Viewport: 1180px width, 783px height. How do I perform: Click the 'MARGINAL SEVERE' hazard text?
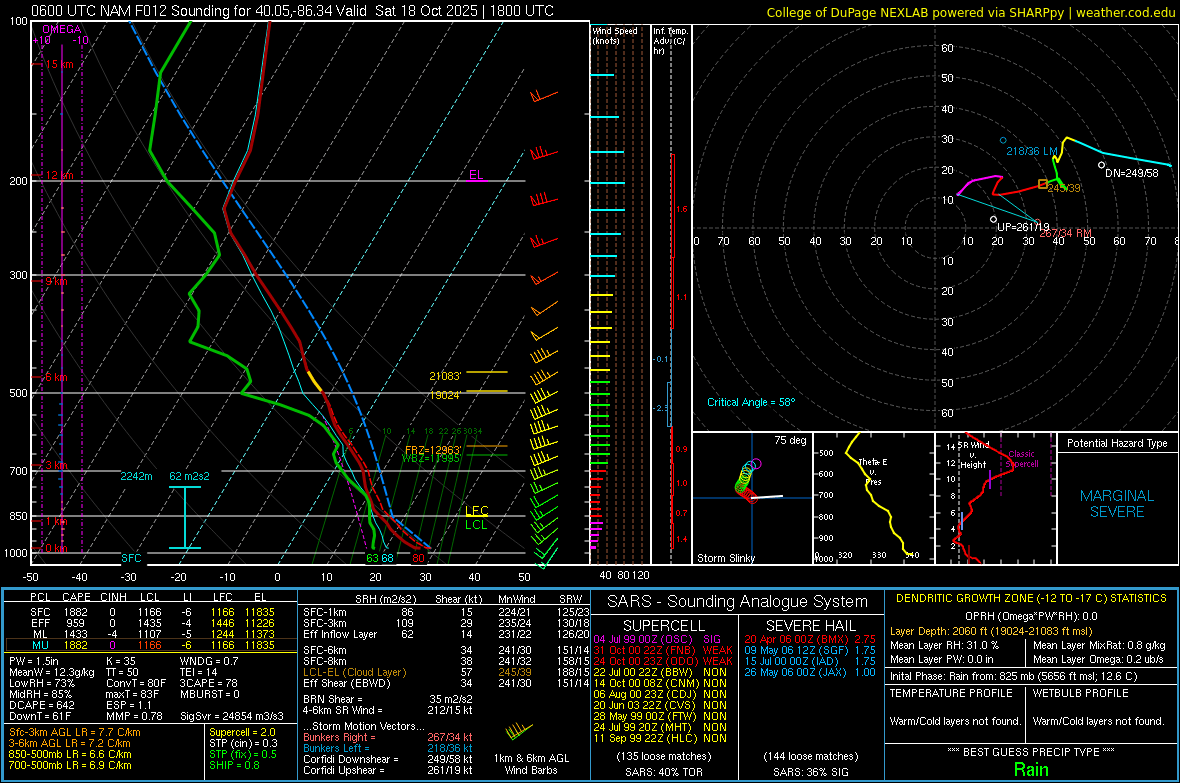(1117, 504)
